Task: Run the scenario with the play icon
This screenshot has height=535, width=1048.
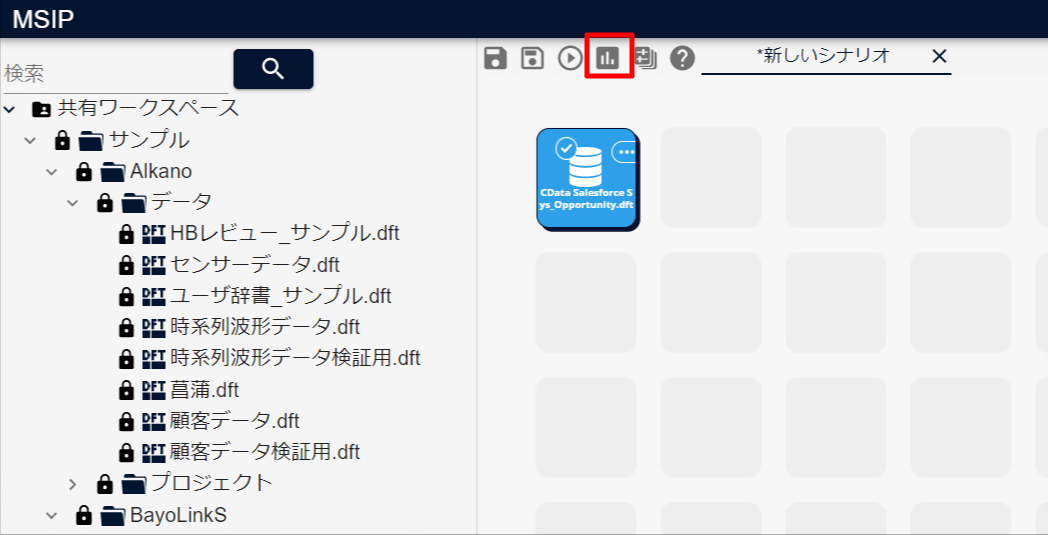Action: click(x=570, y=58)
